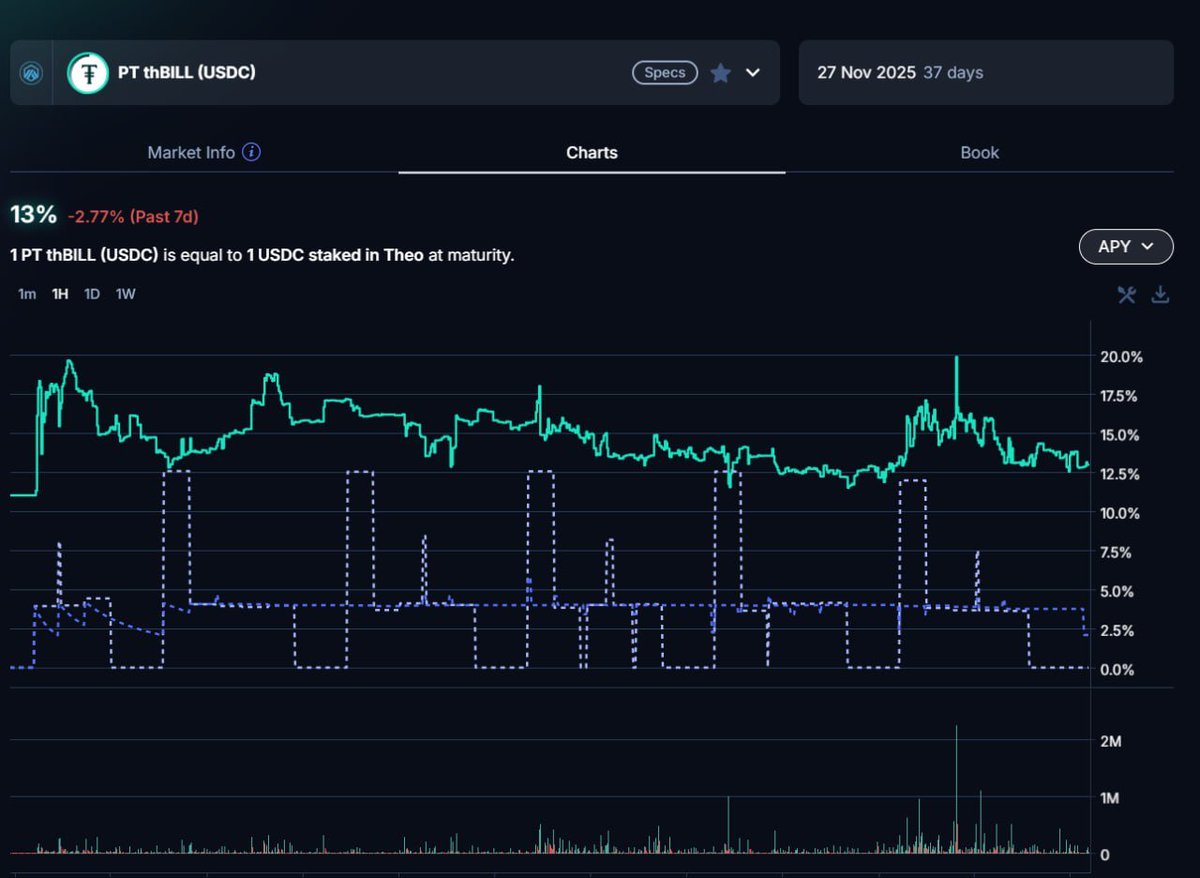Switch to the Market Info tab

191,153
